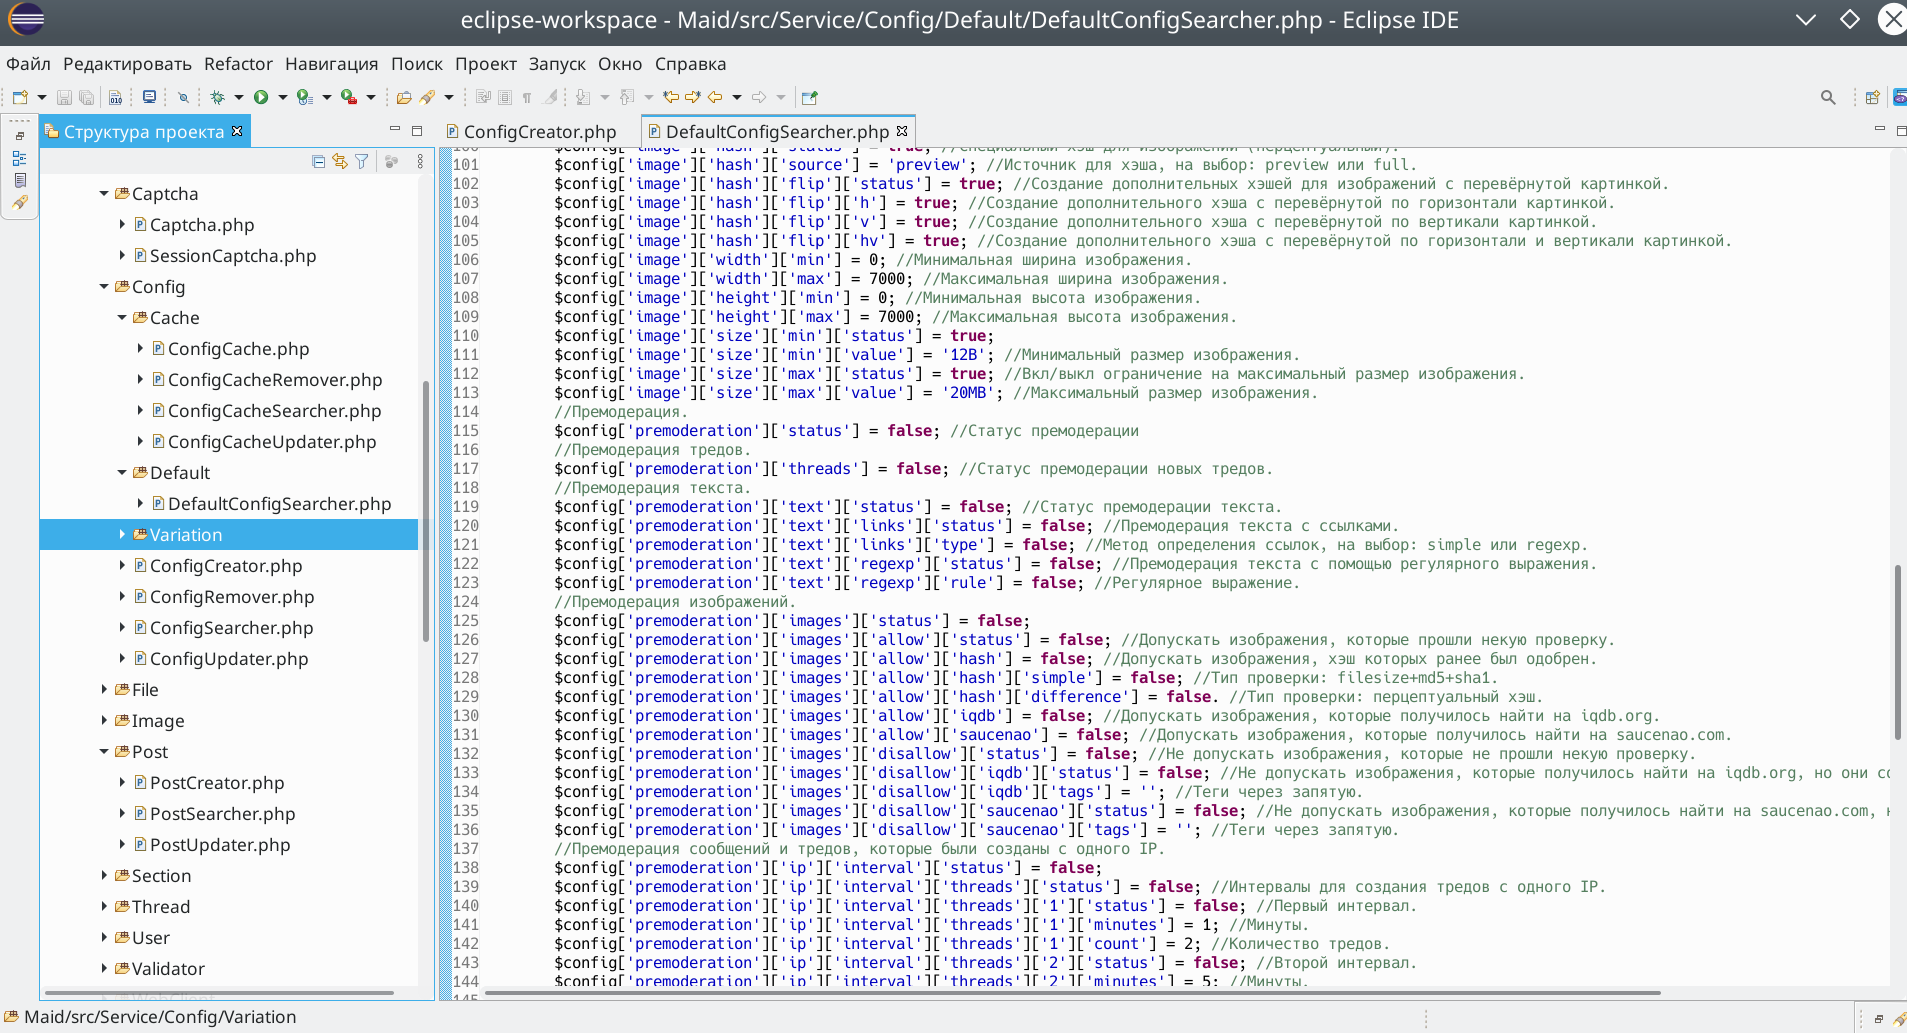Viewport: 1907px width, 1033px height.
Task: Click the editor horizontal scrollbar
Action: 1072,993
